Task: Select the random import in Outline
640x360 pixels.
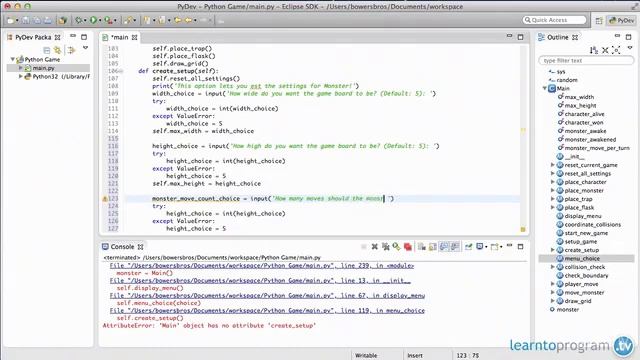Action: click(x=567, y=80)
